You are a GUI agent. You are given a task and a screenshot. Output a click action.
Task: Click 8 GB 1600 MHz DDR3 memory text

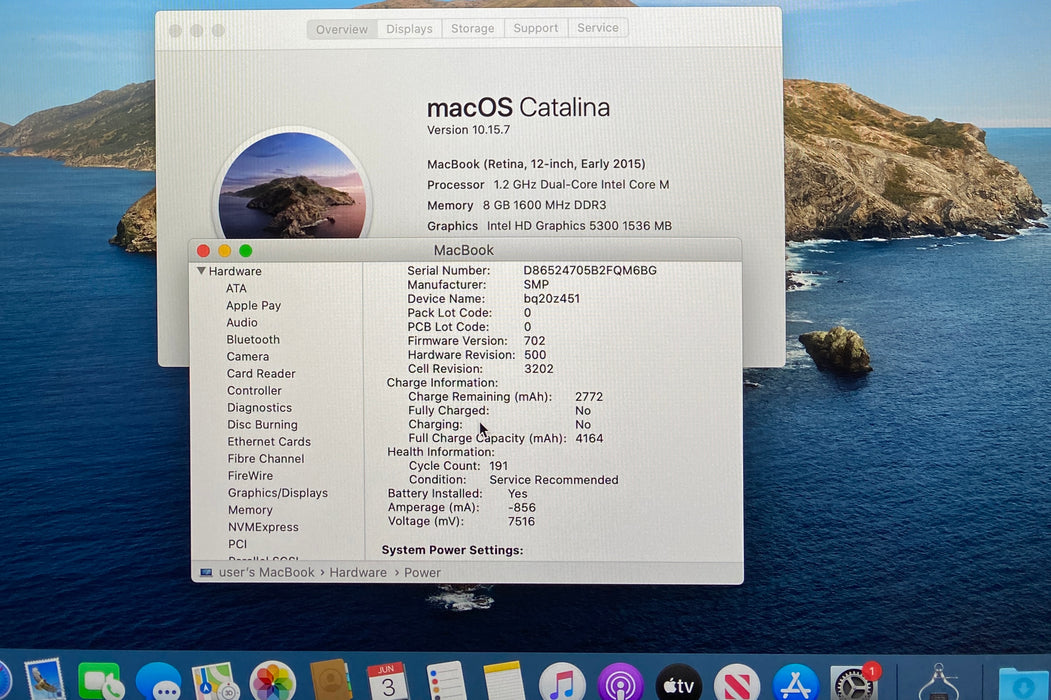[544, 205]
